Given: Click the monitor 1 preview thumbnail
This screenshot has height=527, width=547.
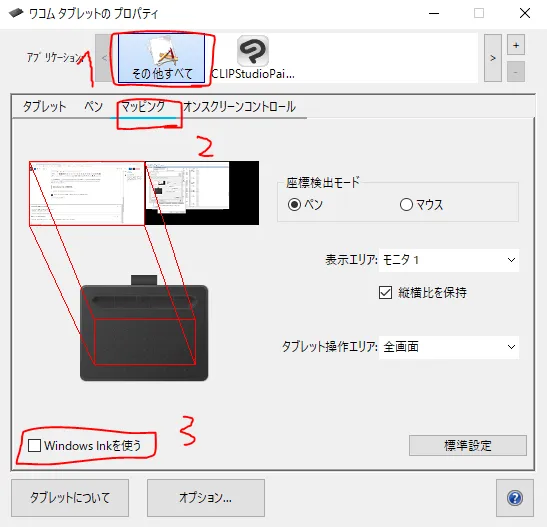Looking at the screenshot, I should pos(87,193).
